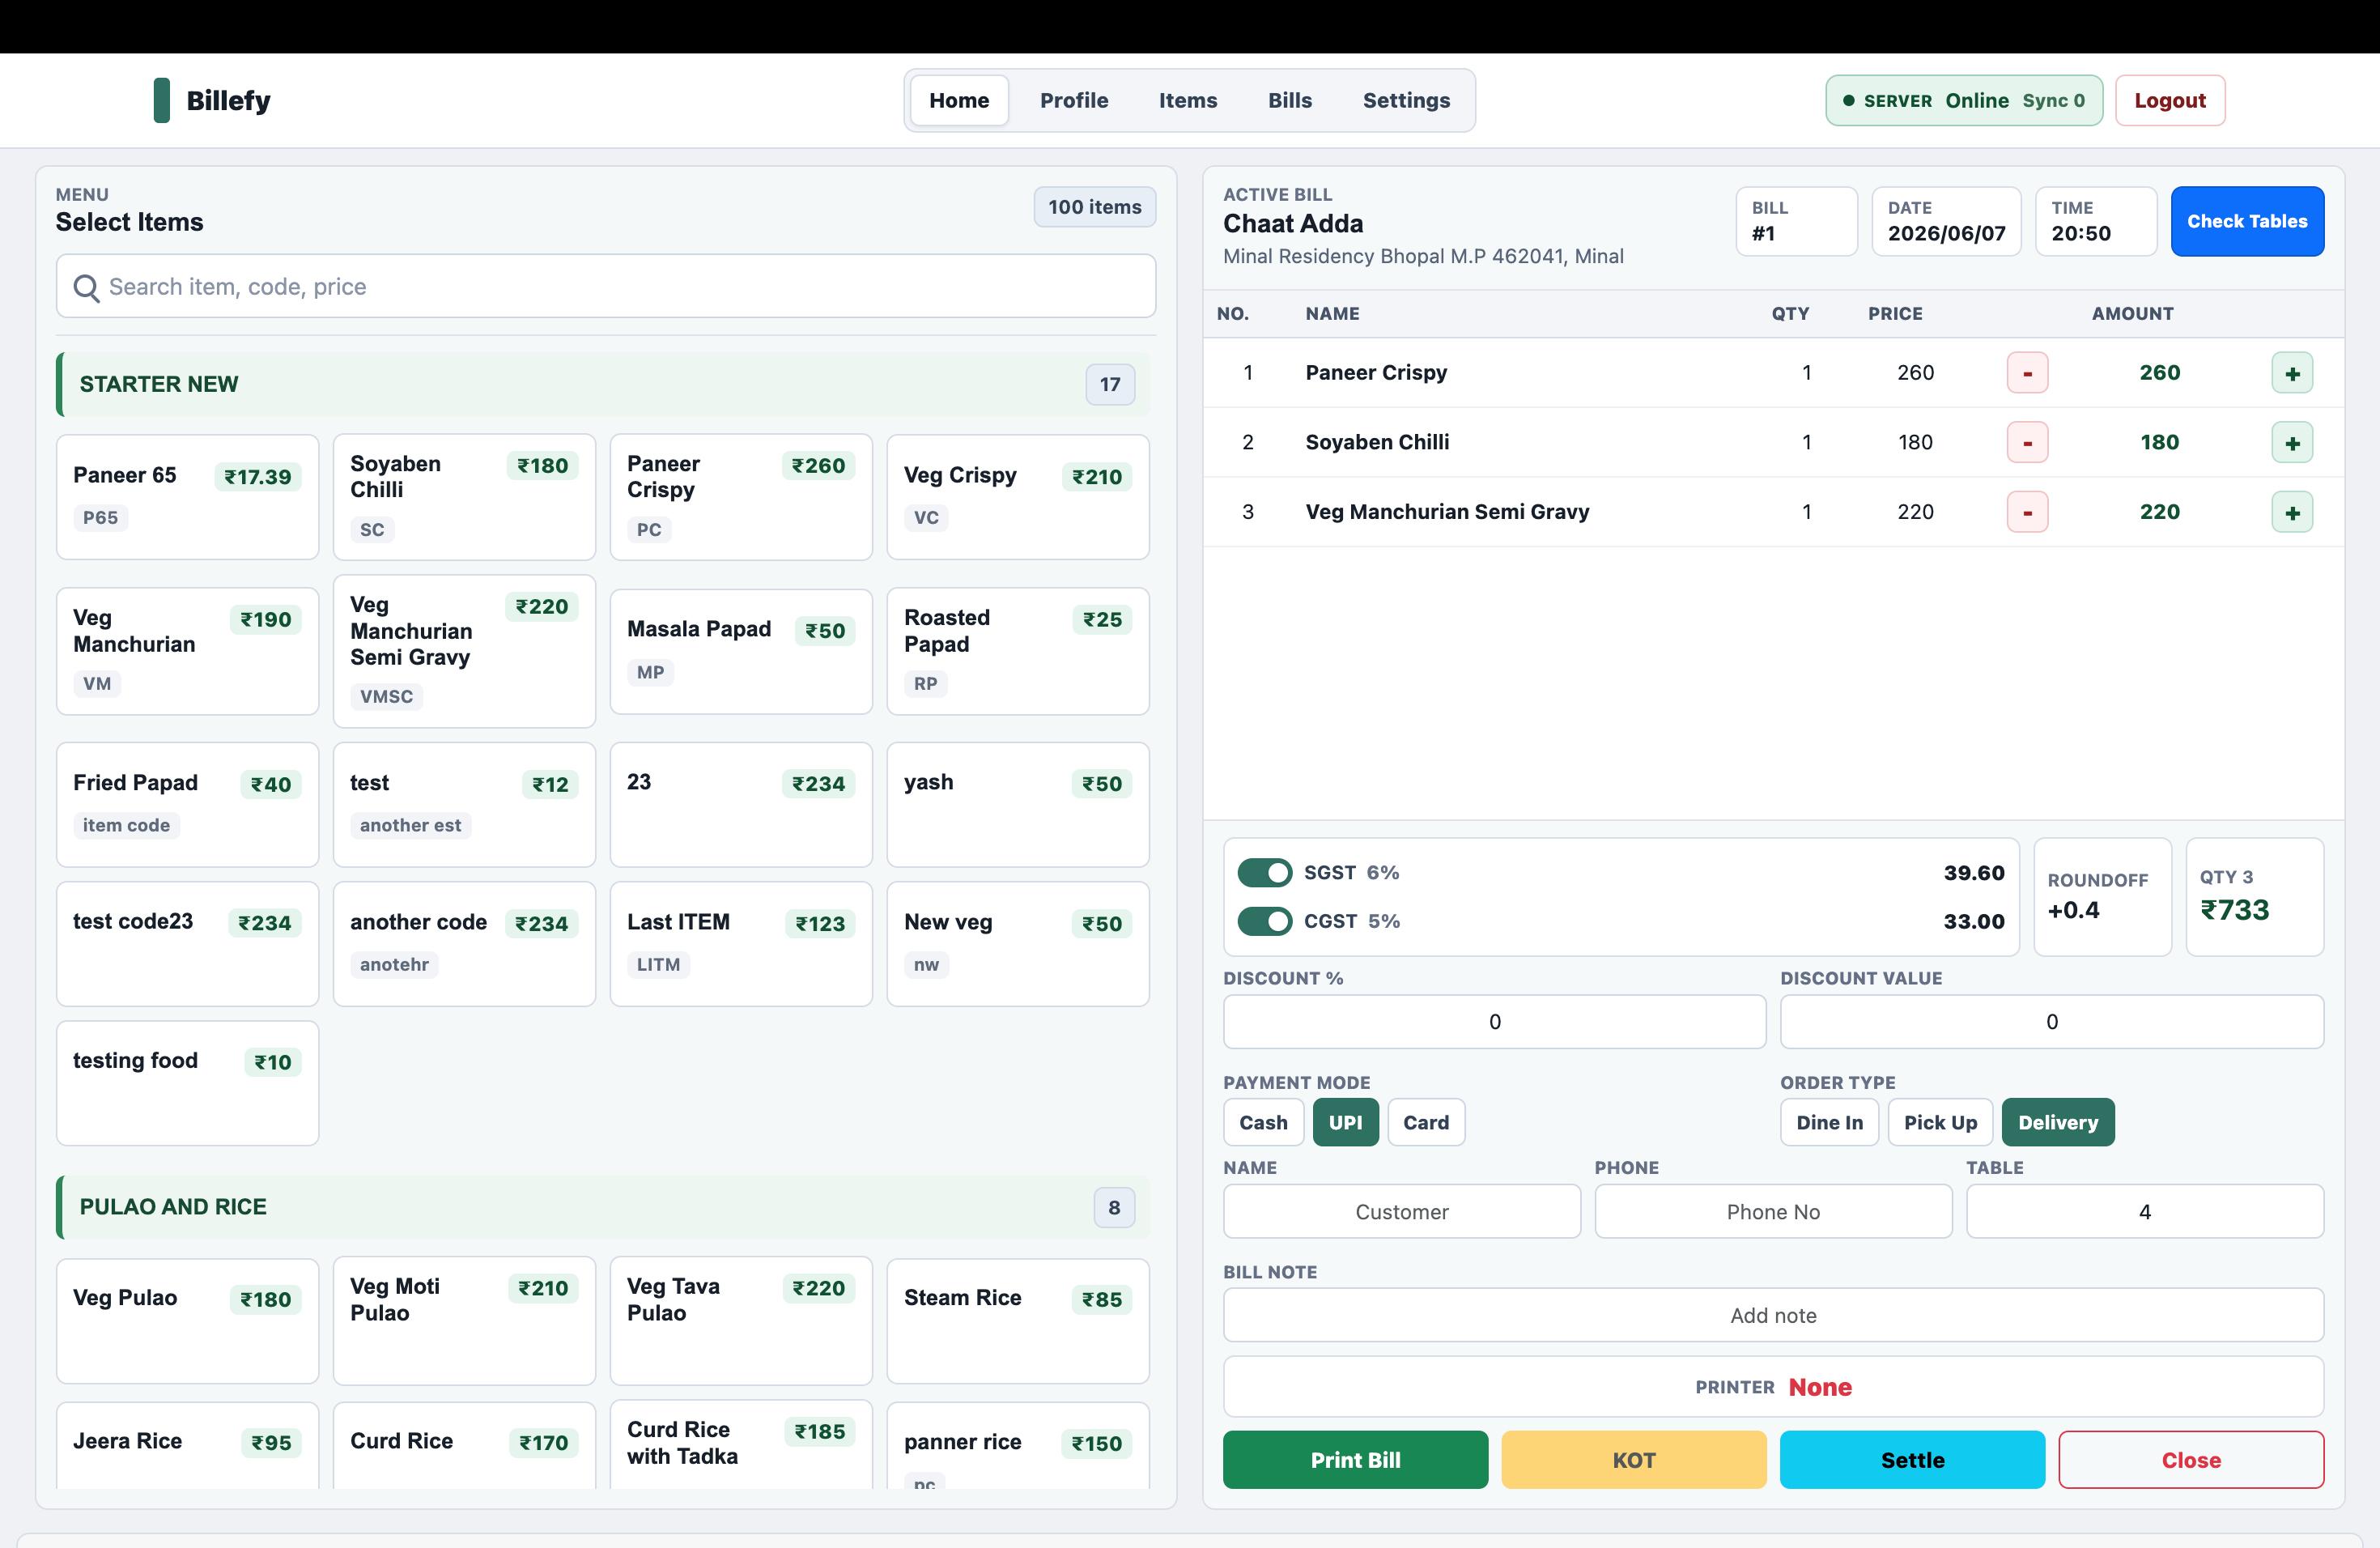
Task: Open the Printer None selector
Action: (1773, 1387)
